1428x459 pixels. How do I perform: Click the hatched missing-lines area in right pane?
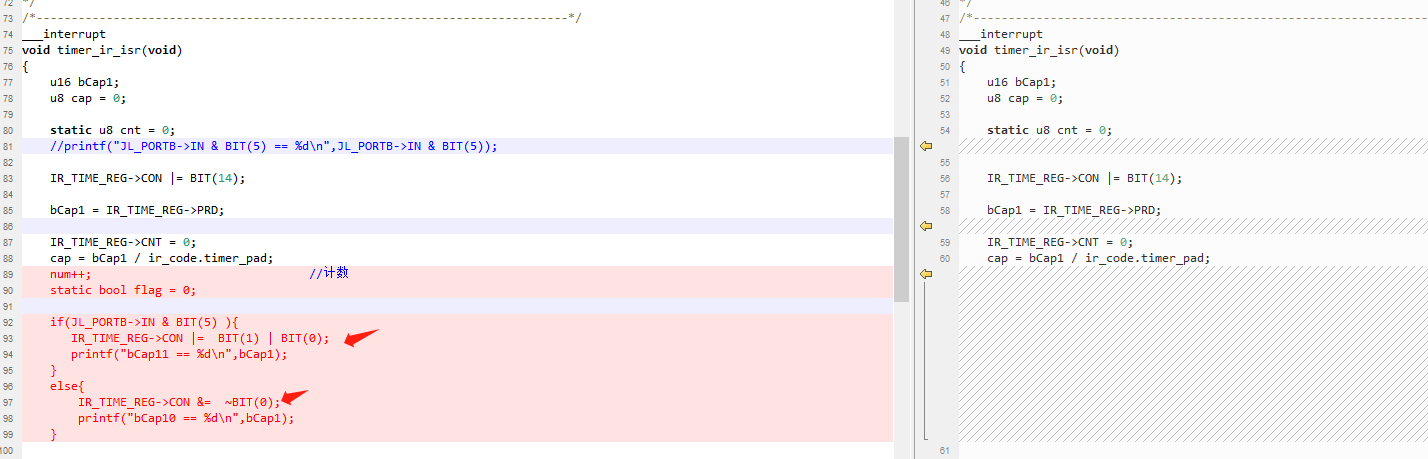(x=1193, y=354)
